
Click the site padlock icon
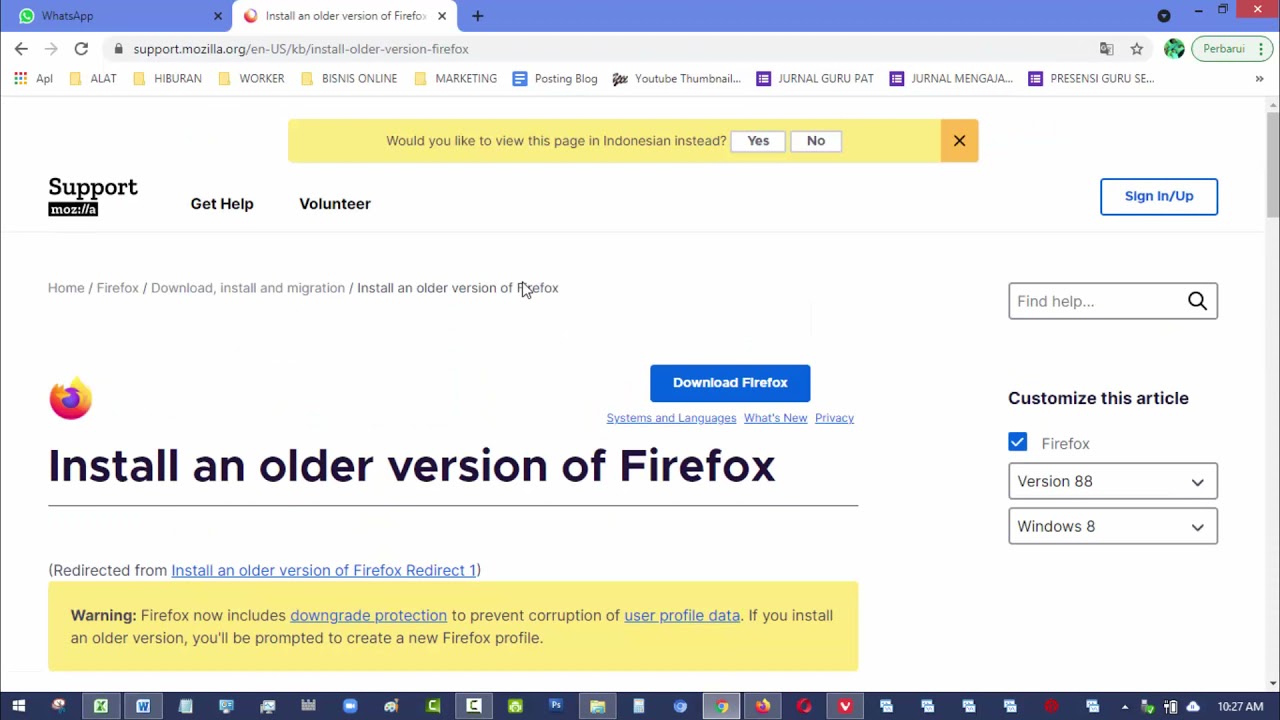click(118, 48)
